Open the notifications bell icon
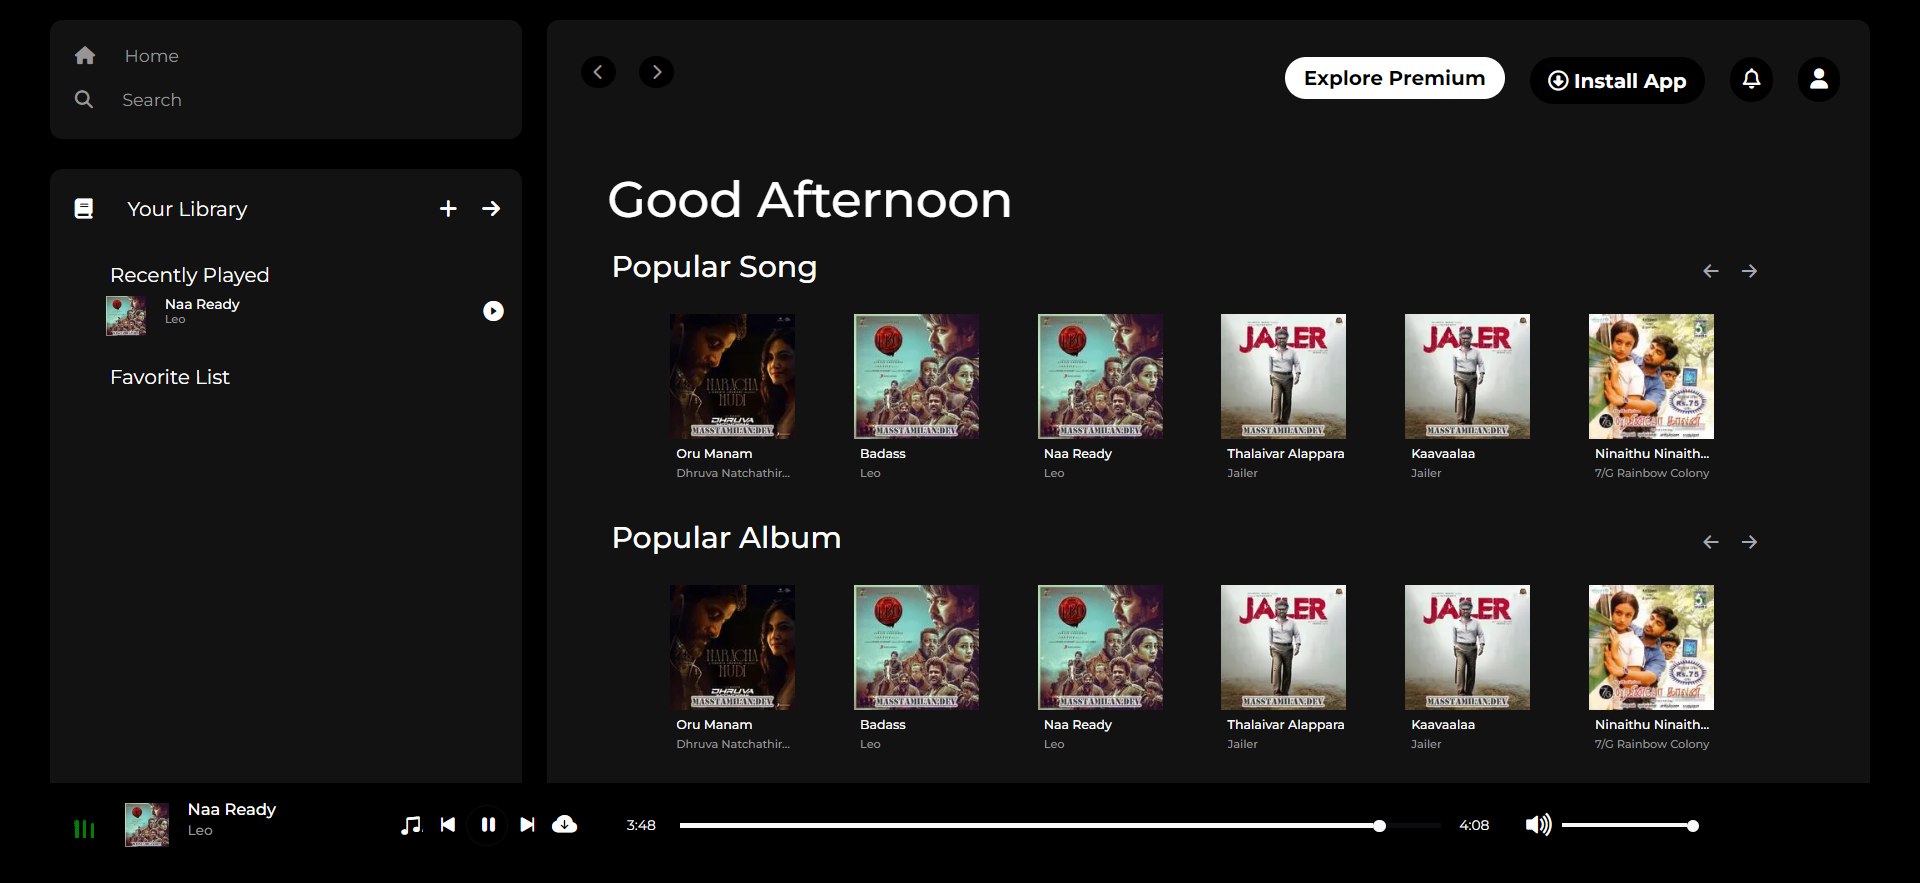Screen dimensions: 1920x883 pos(1751,79)
